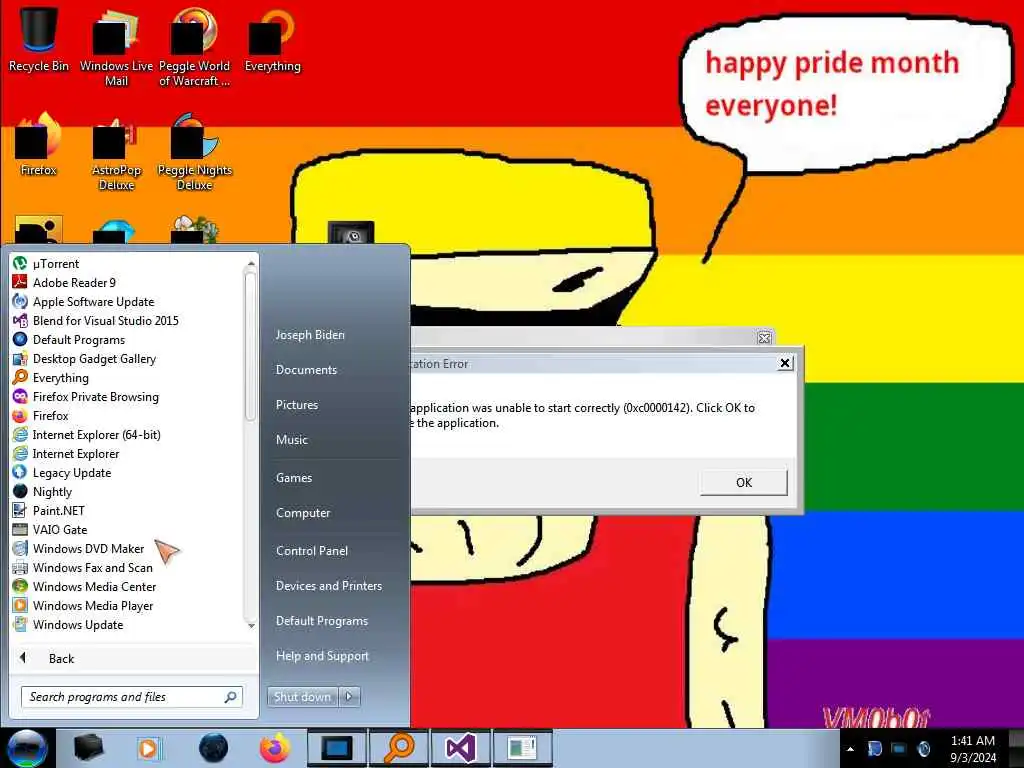Open Help and Support
This screenshot has width=1024, height=768.
coord(323,656)
